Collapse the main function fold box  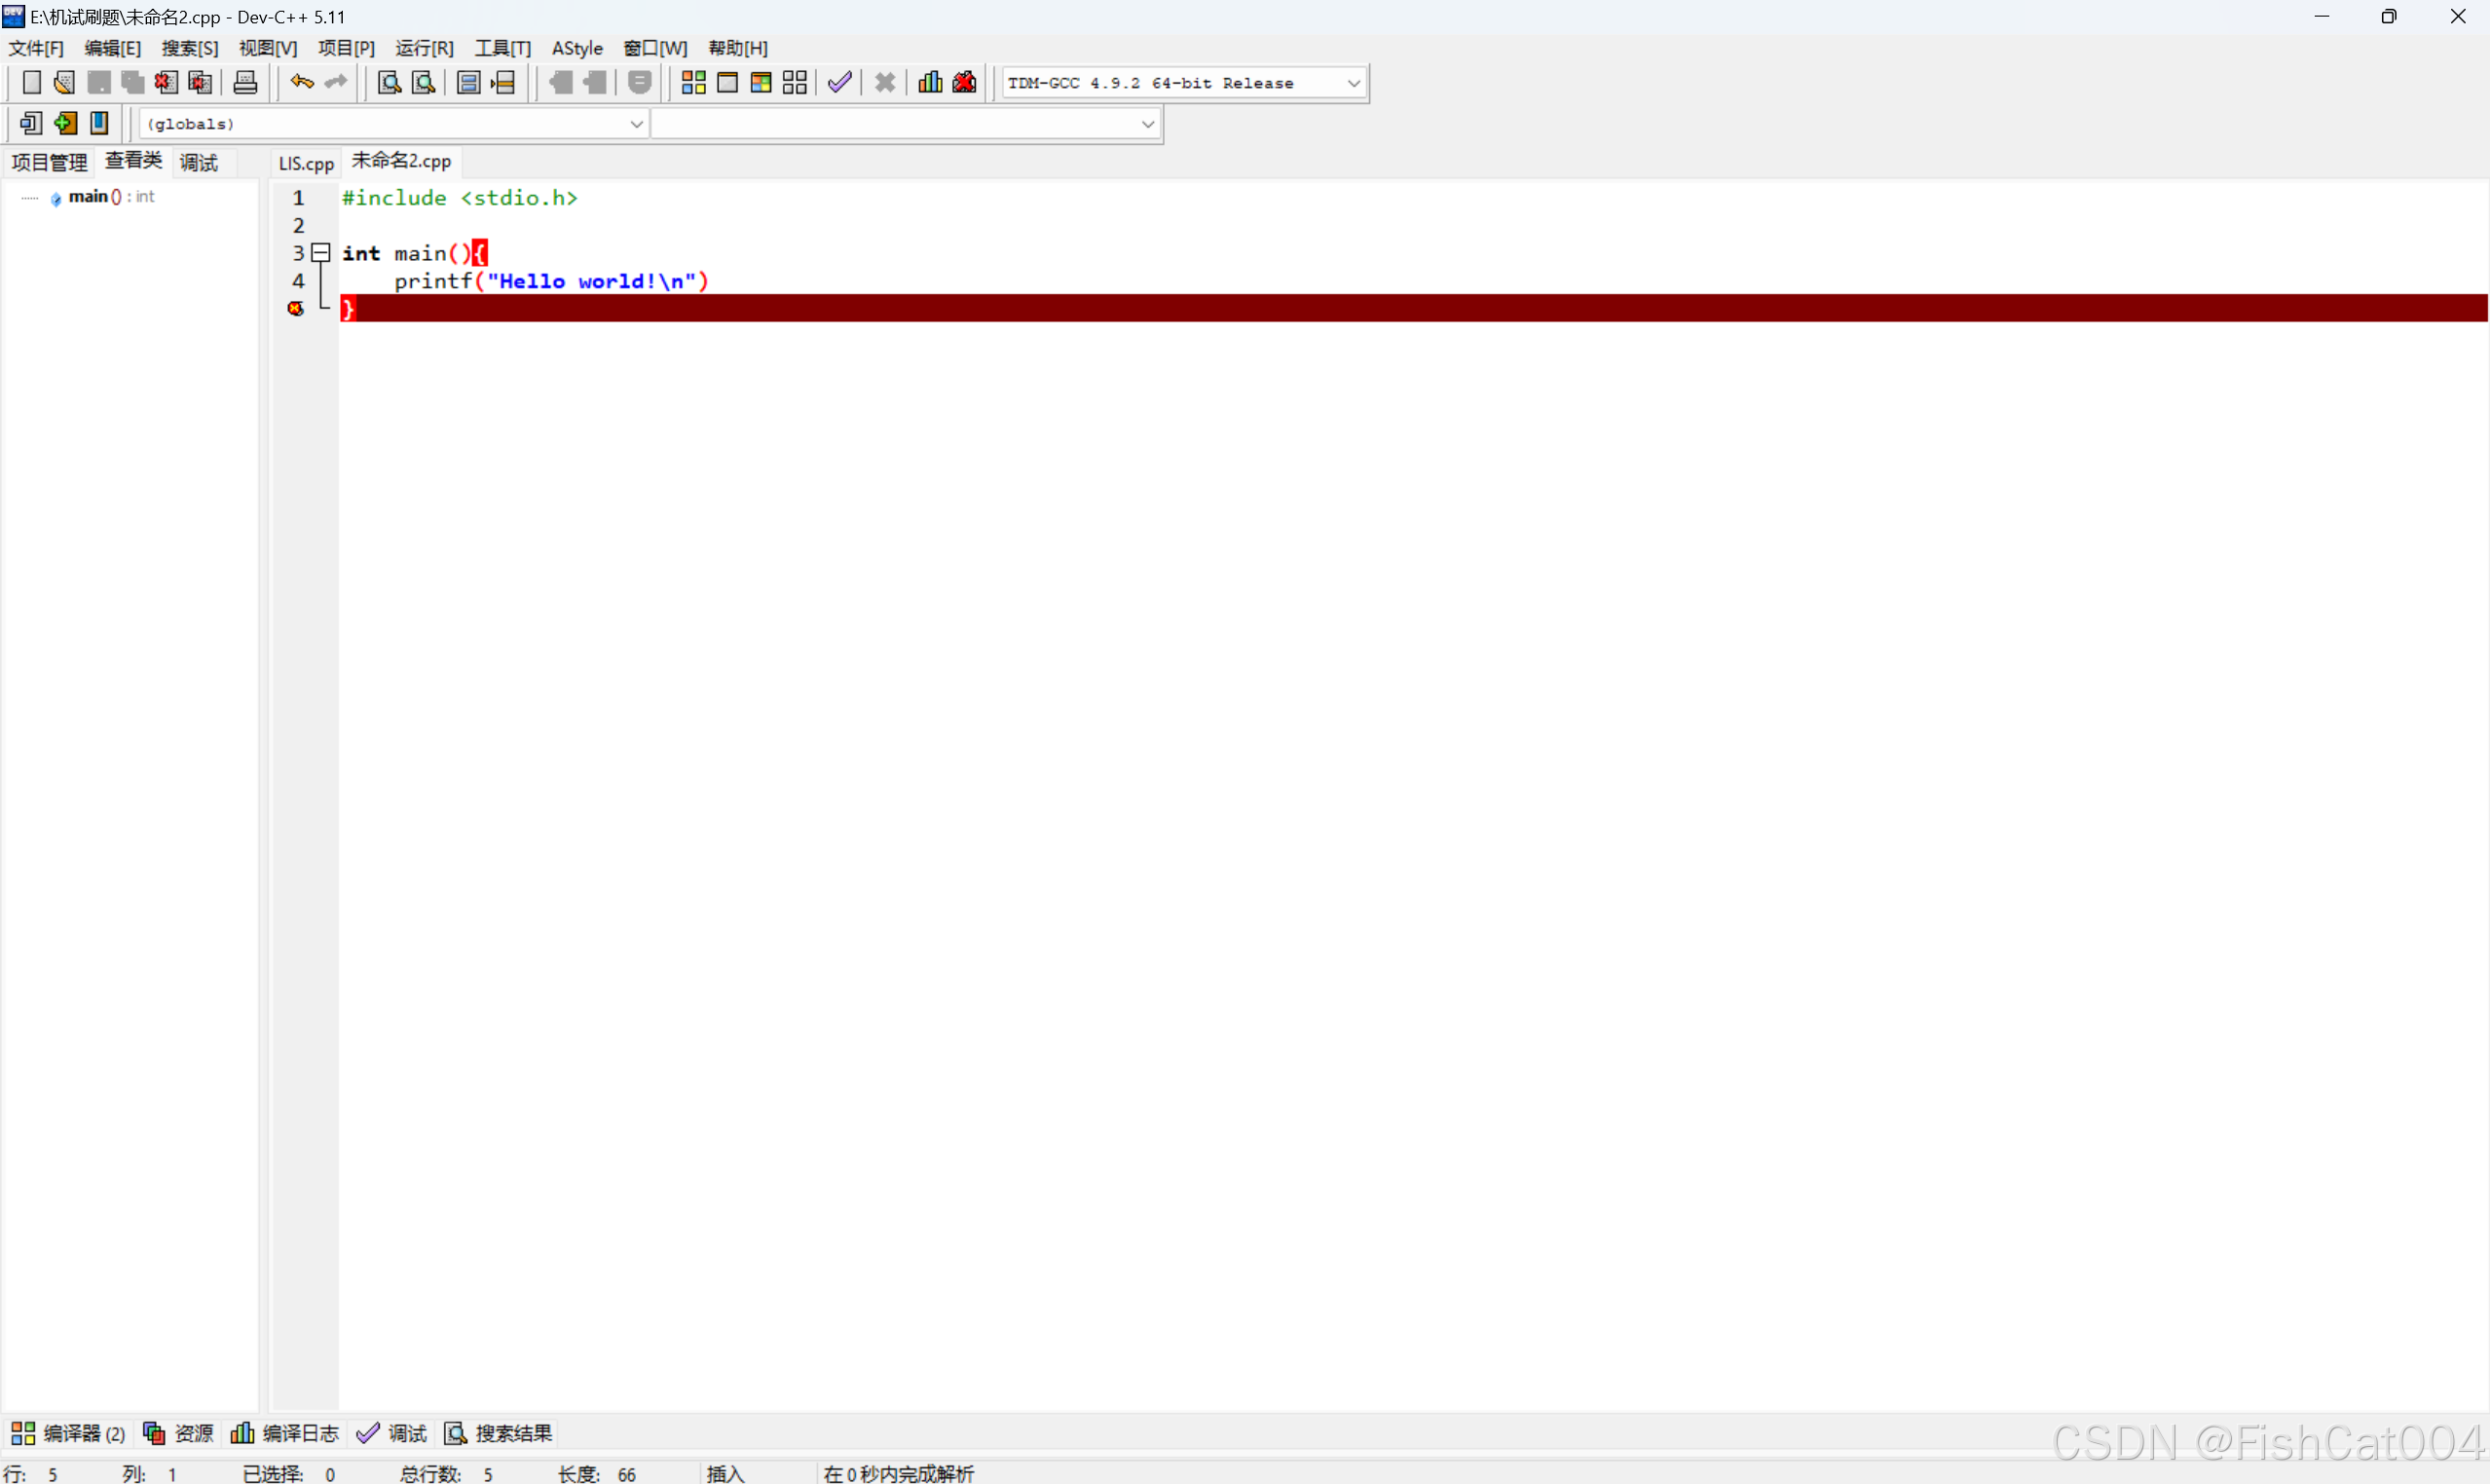click(321, 253)
